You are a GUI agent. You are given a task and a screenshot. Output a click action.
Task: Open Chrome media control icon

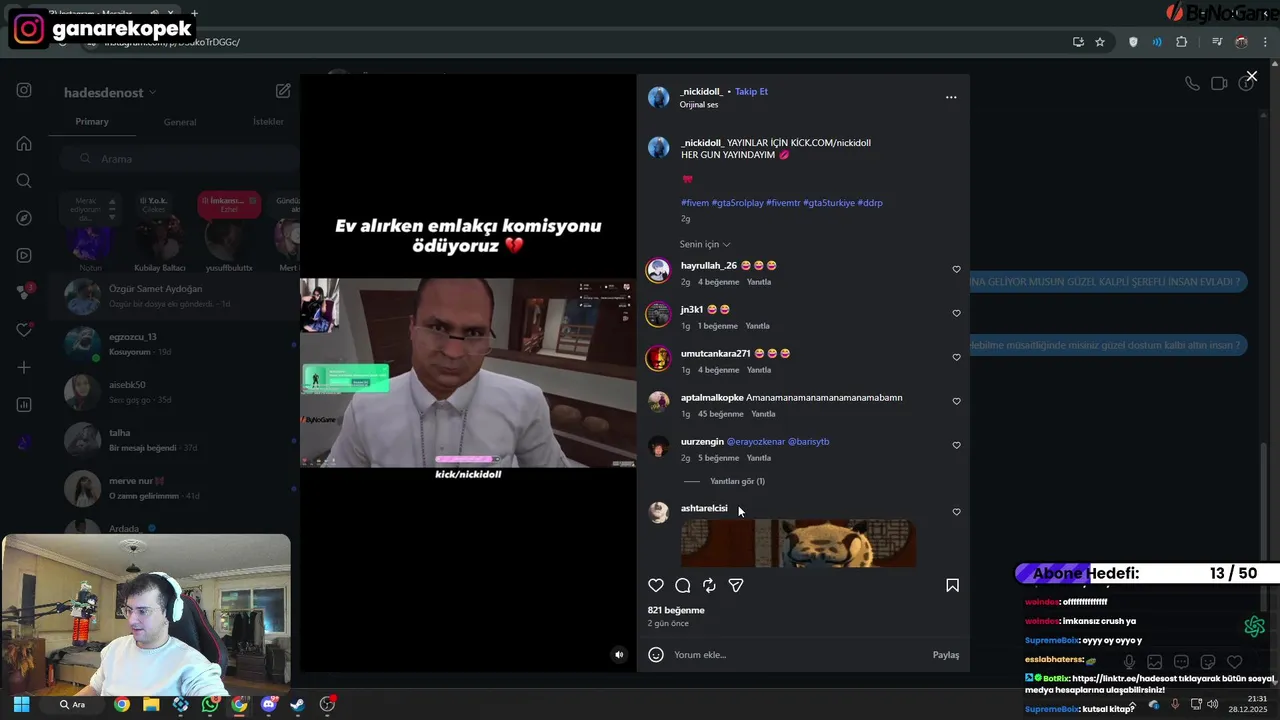1217,42
